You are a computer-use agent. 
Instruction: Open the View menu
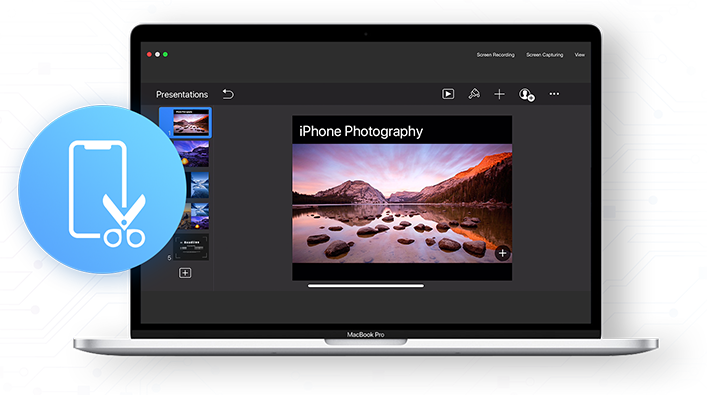579,55
